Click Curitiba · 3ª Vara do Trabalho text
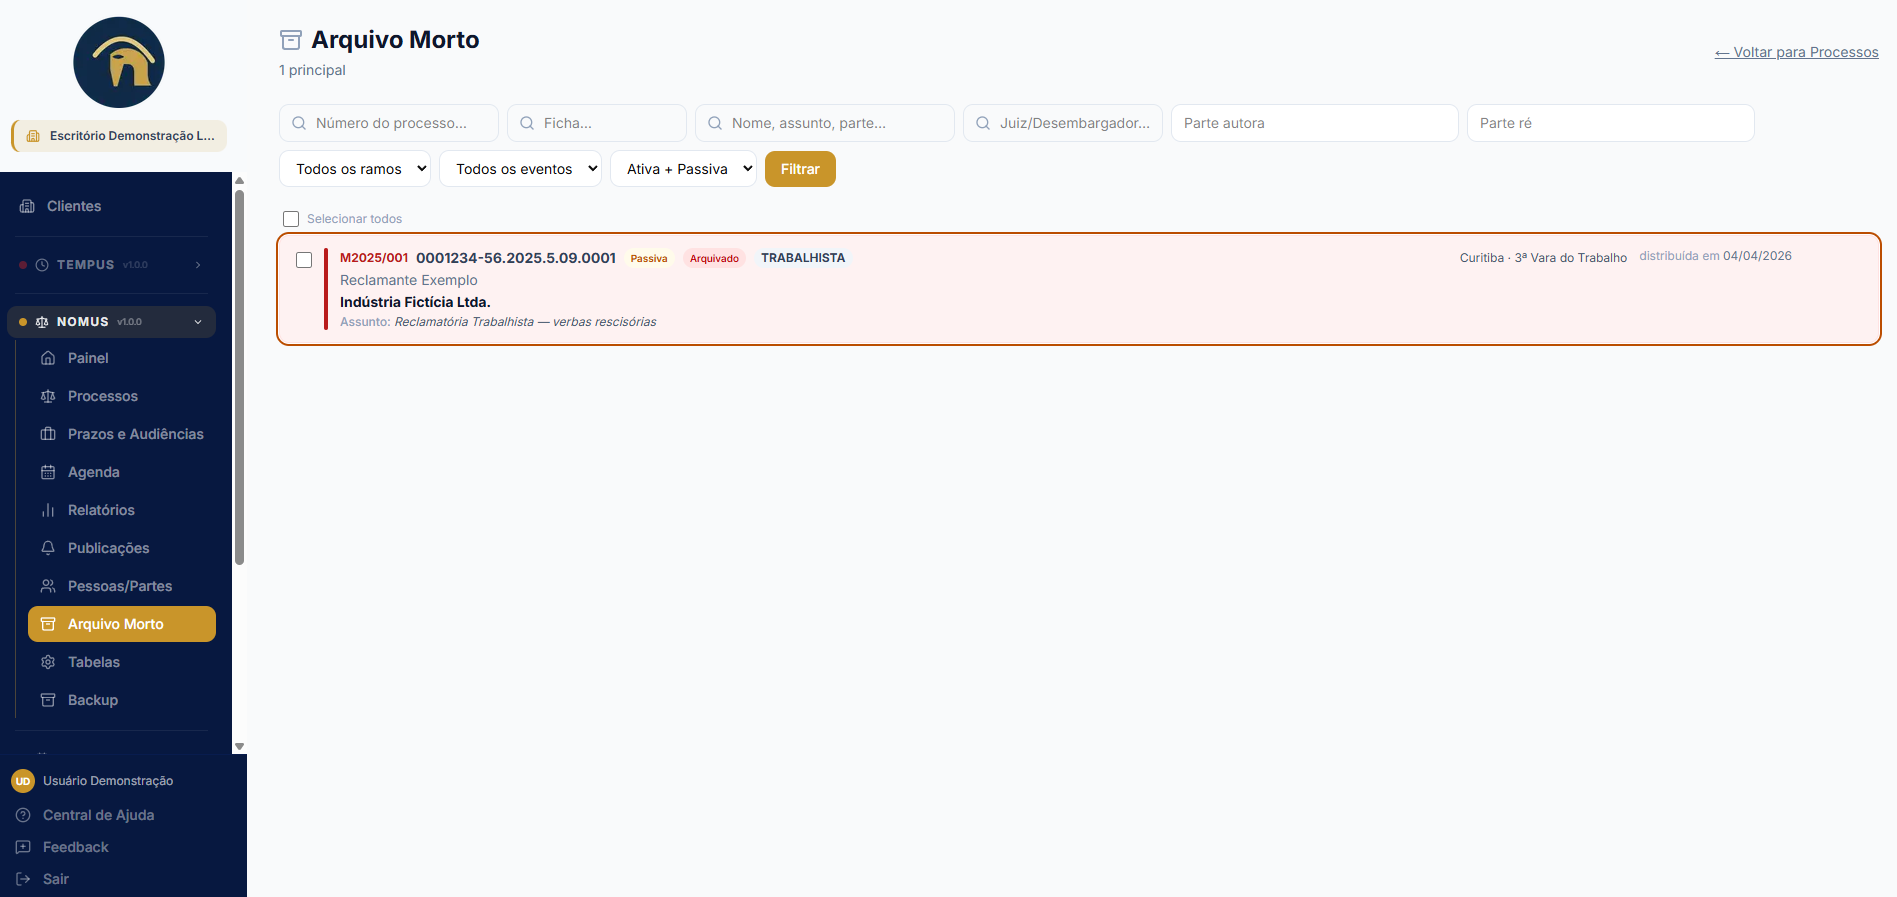 click(1543, 258)
